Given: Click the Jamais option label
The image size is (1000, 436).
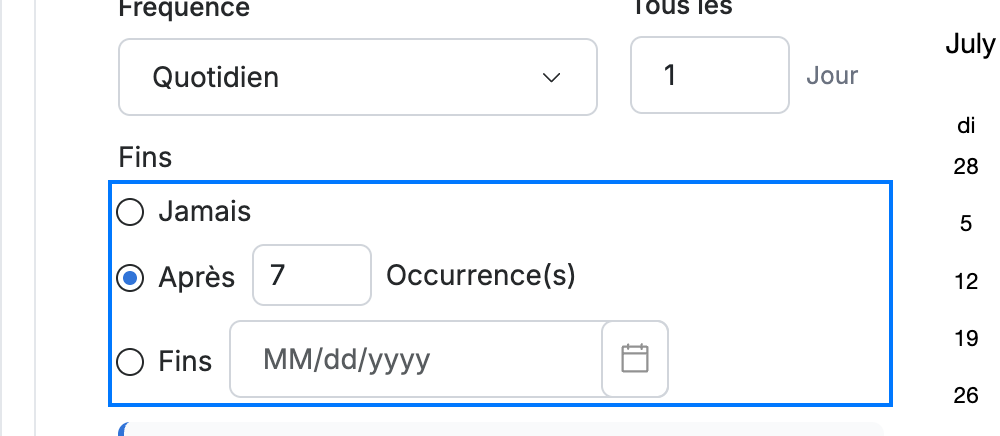Looking at the screenshot, I should tap(205, 212).
